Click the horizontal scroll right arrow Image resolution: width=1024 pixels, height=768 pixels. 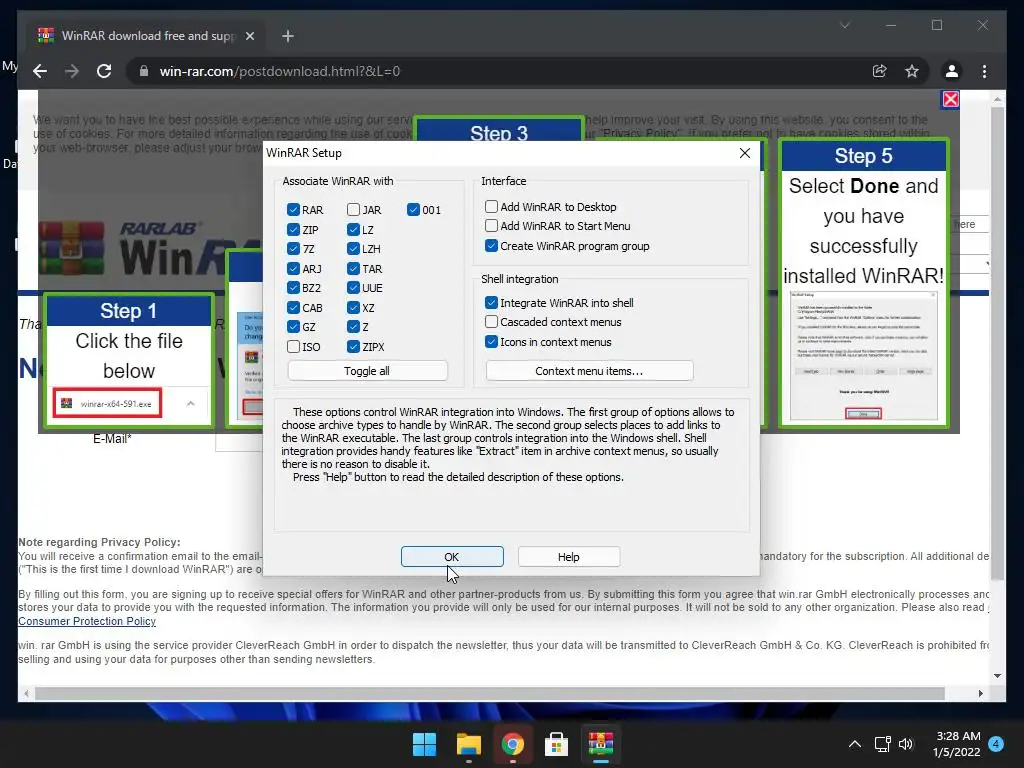980,693
